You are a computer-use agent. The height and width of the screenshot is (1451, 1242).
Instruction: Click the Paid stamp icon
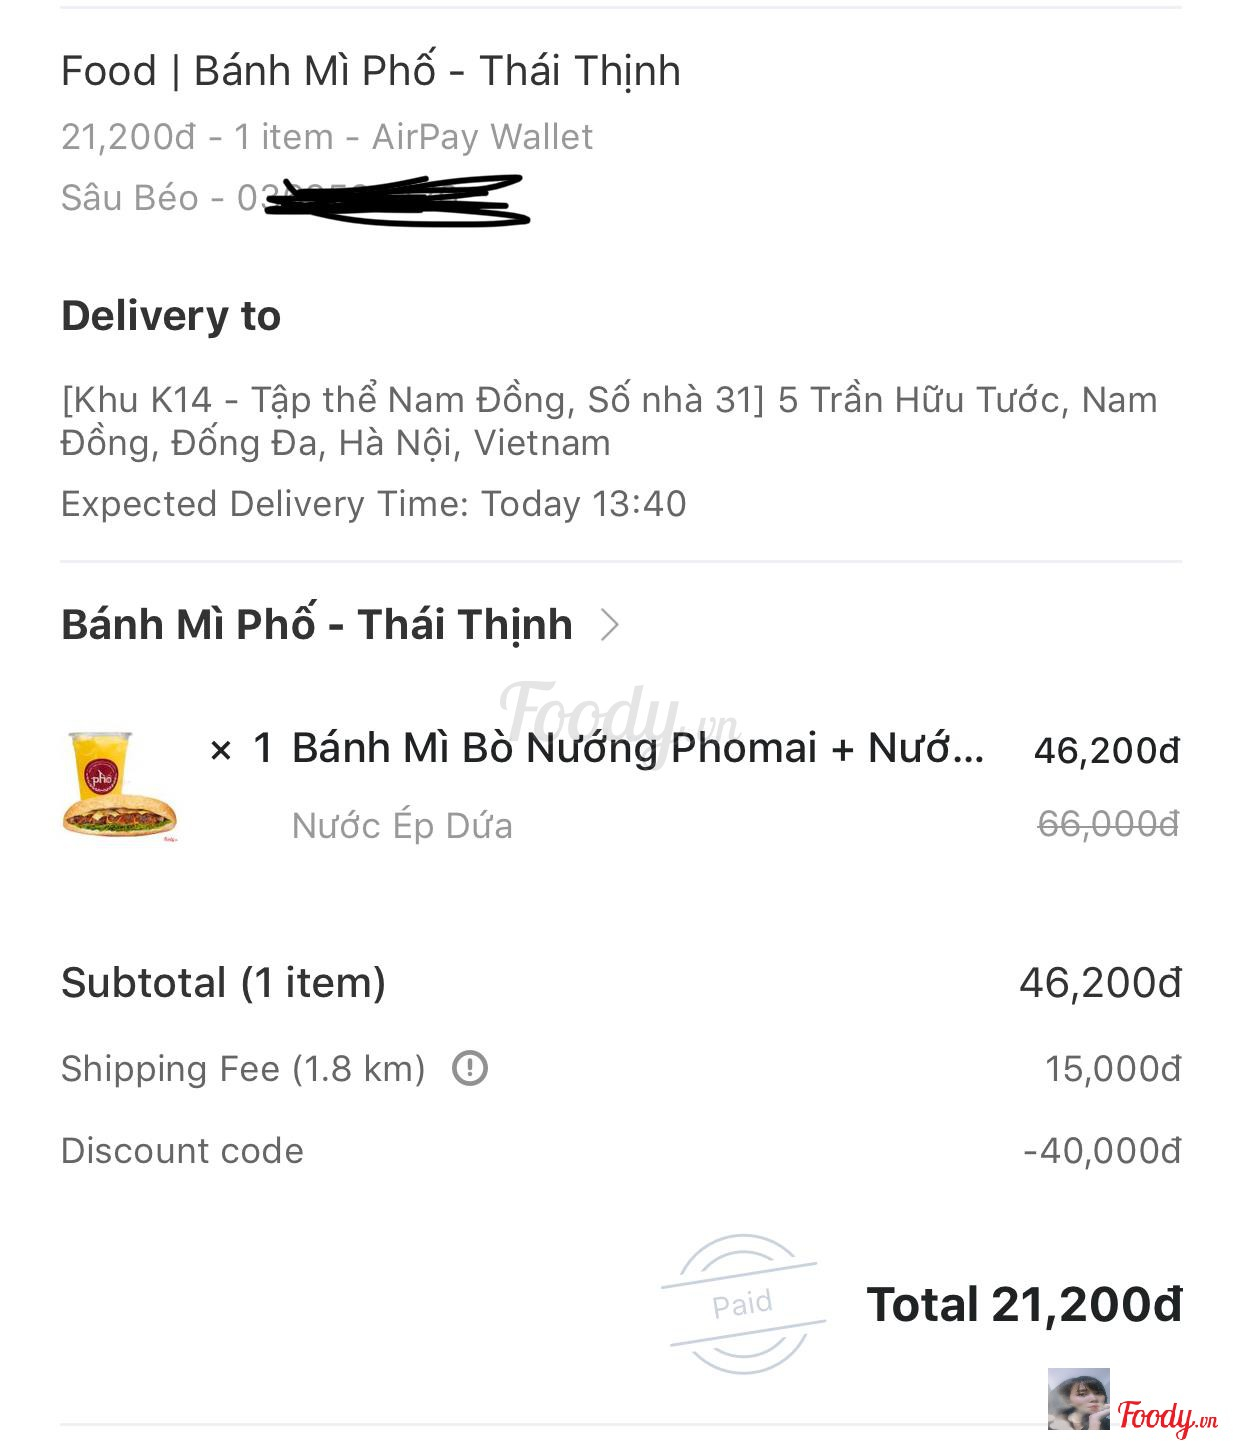[x=743, y=1303]
